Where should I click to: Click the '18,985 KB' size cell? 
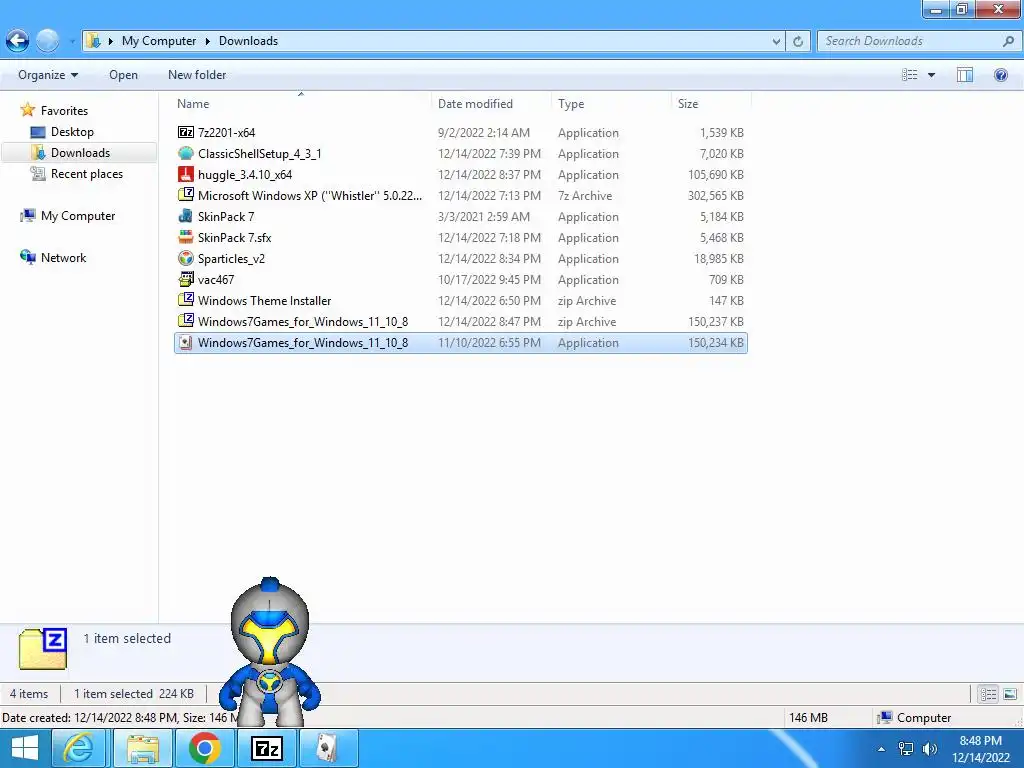tap(718, 259)
